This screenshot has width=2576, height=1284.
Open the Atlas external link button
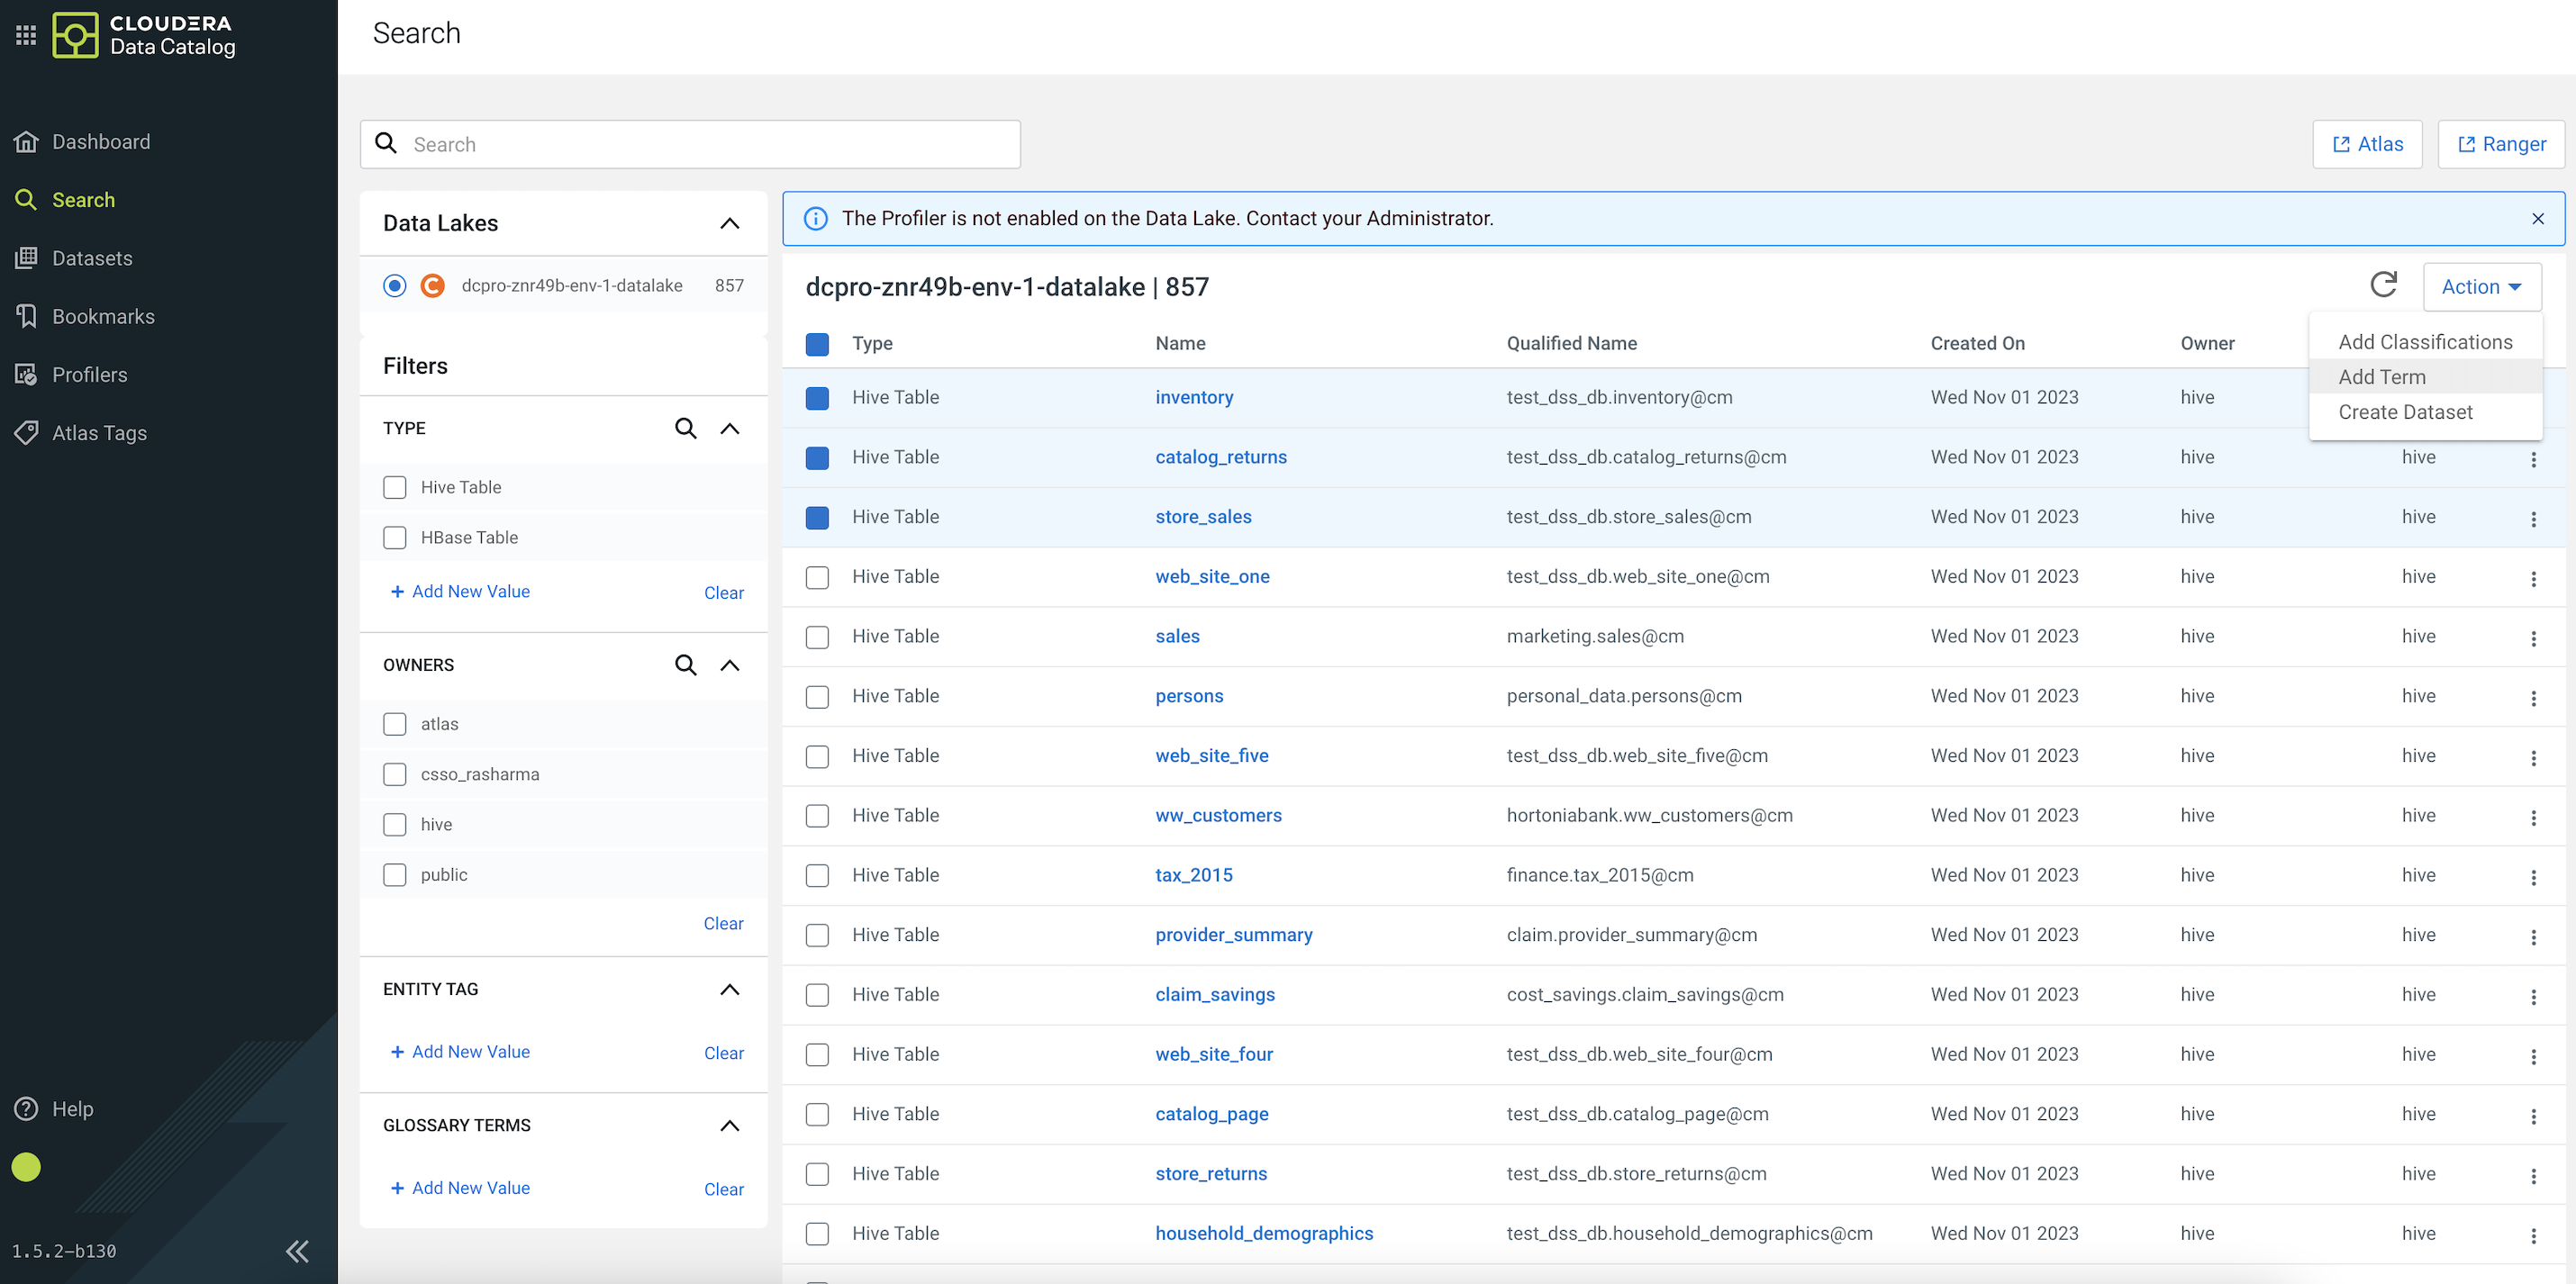(x=2367, y=144)
